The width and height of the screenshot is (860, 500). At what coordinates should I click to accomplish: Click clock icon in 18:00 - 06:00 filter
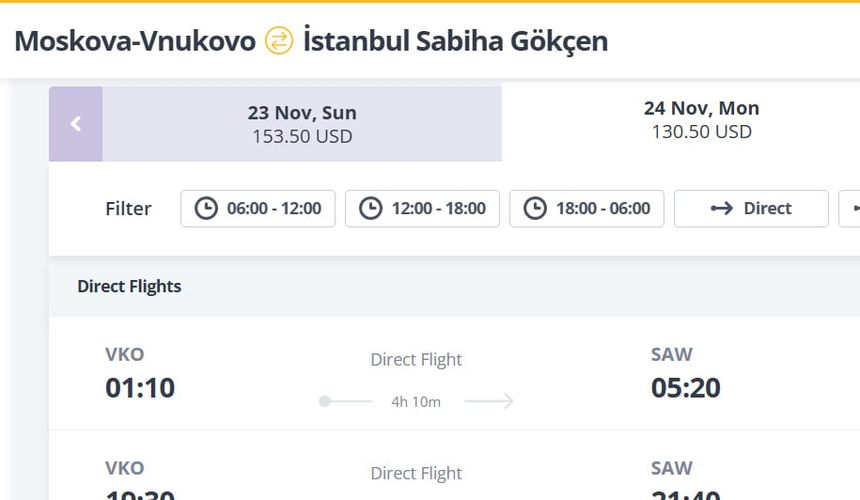(535, 208)
